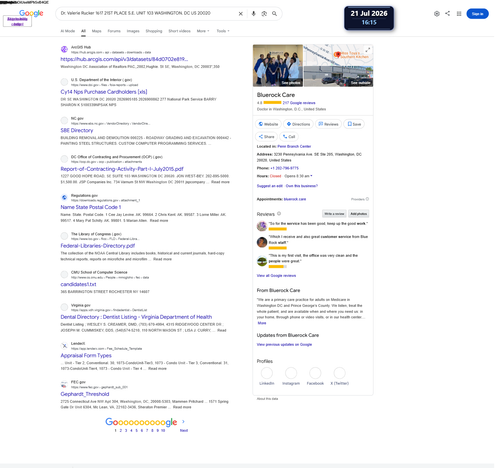Open the bluerock care appointments link
The image size is (500, 468).
(295, 199)
